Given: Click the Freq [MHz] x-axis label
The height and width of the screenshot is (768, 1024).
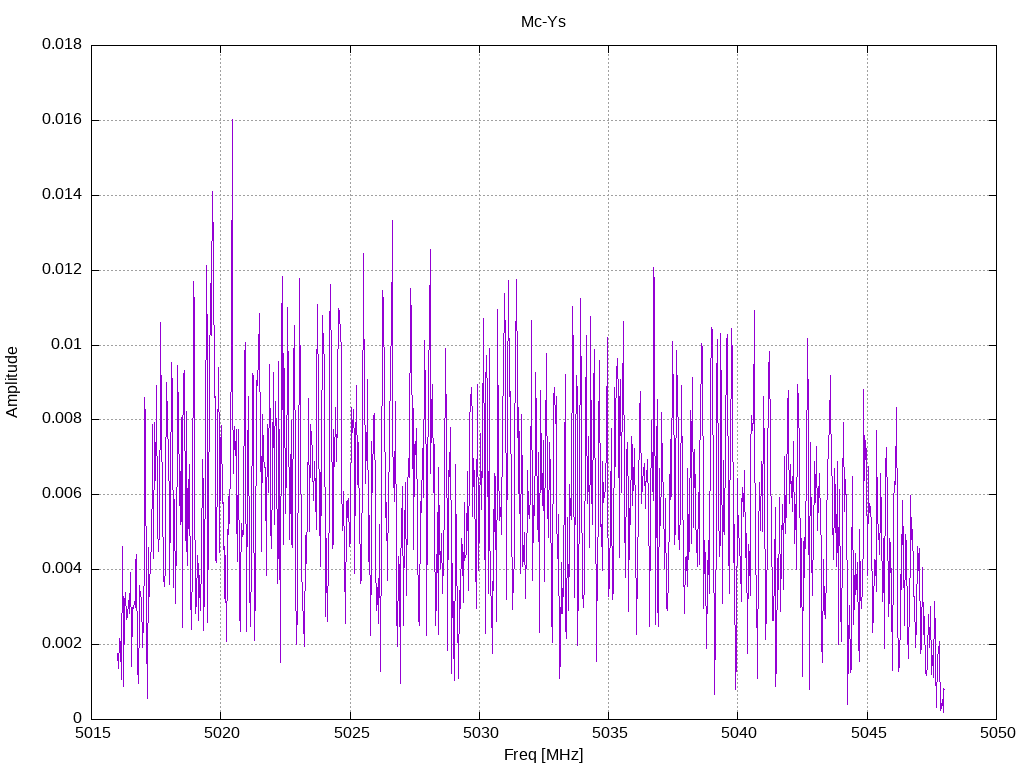Looking at the screenshot, I should click(543, 755).
